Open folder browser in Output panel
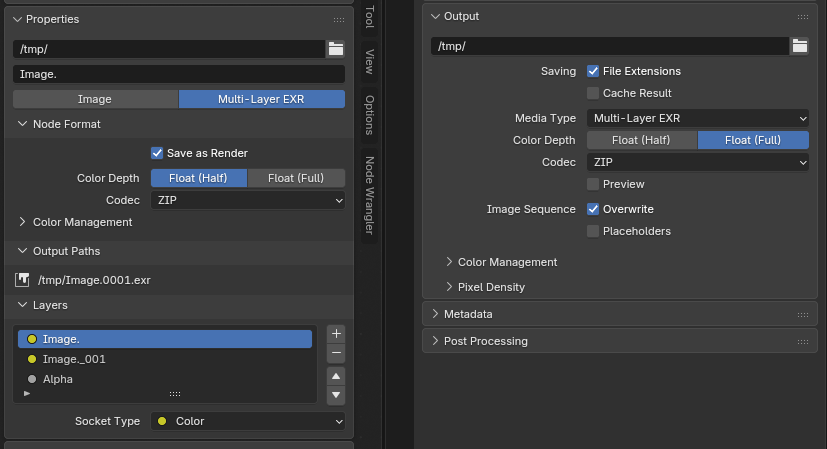Image resolution: width=827 pixels, height=449 pixels. [800, 46]
